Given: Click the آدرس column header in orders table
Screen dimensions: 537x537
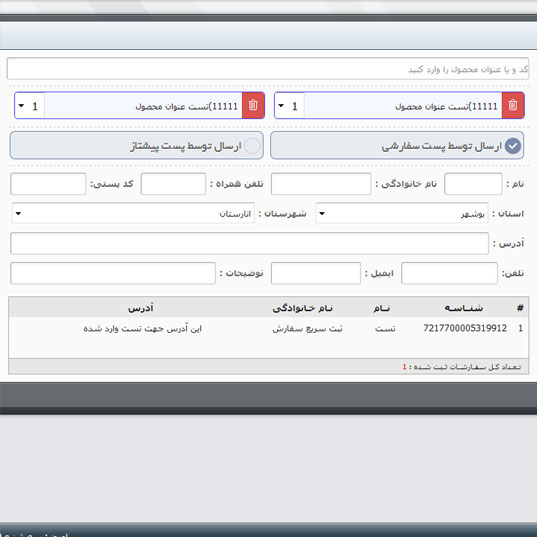Looking at the screenshot, I should [x=141, y=308].
